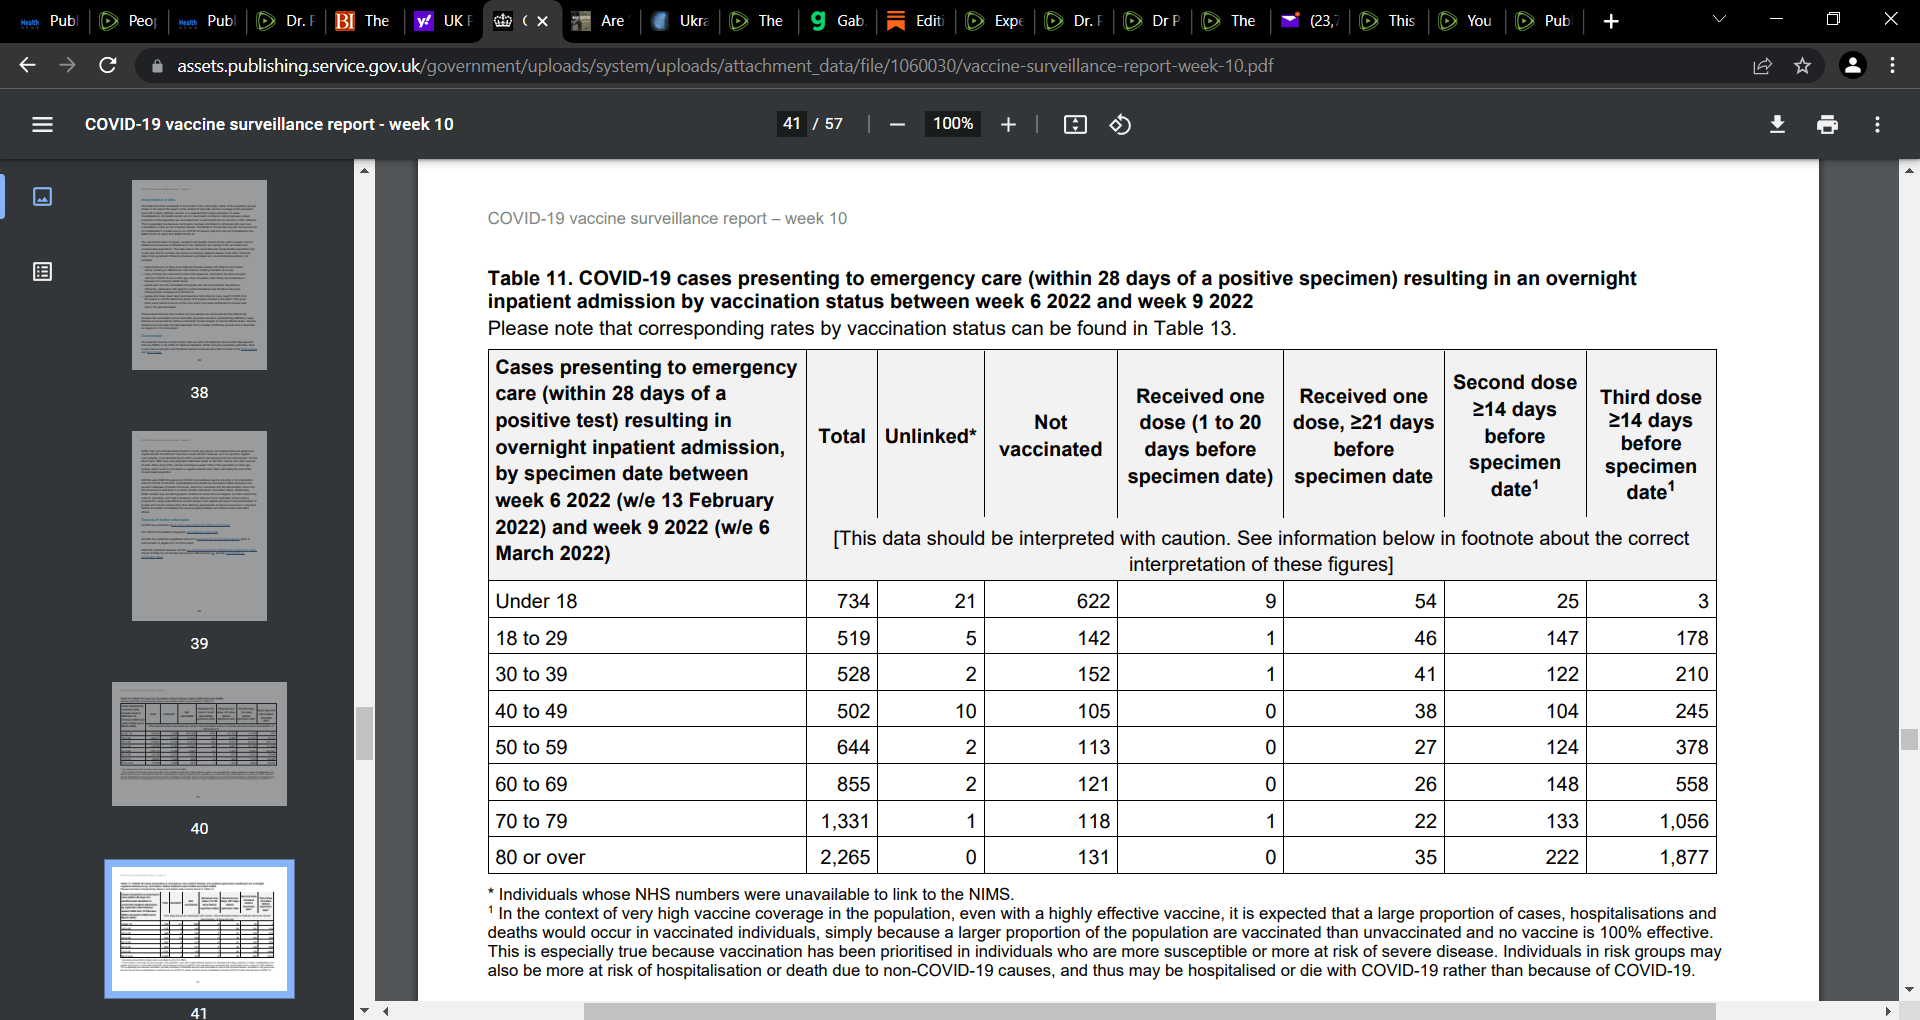The image size is (1920, 1020).
Task: Open a new browser tab
Action: 1611,21
